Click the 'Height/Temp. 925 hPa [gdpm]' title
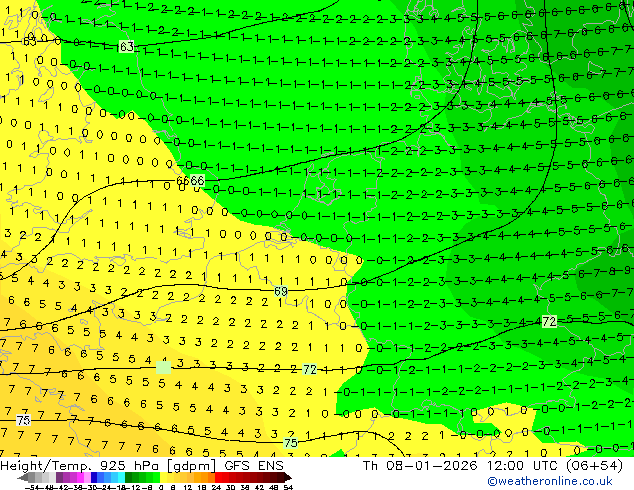 [x=109, y=466]
